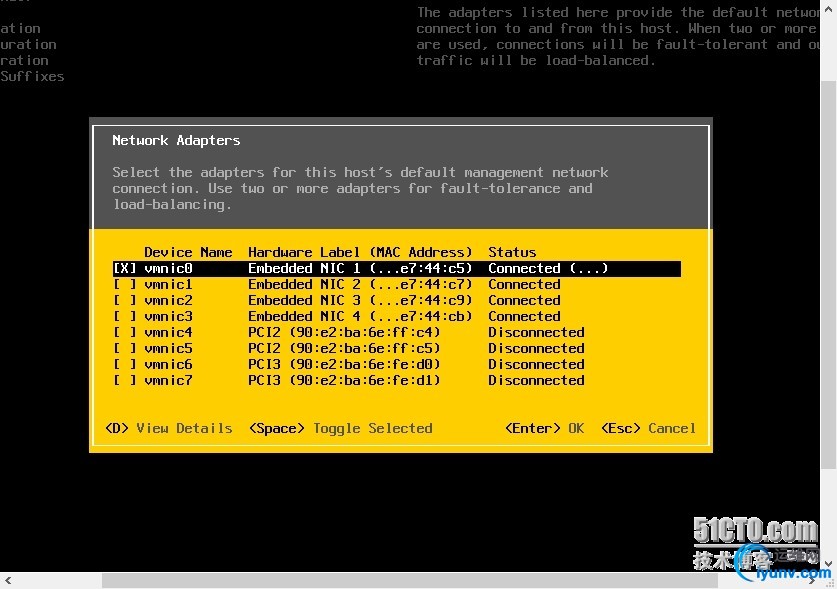
Task: Check the vmnic6 adapter checkbox
Action: point(124,365)
